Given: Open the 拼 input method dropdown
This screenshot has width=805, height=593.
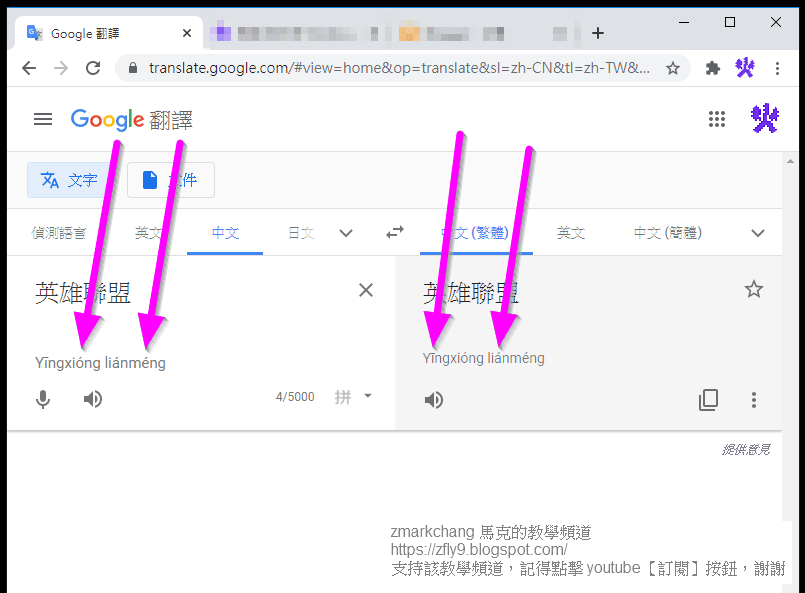Looking at the screenshot, I should point(368,396).
